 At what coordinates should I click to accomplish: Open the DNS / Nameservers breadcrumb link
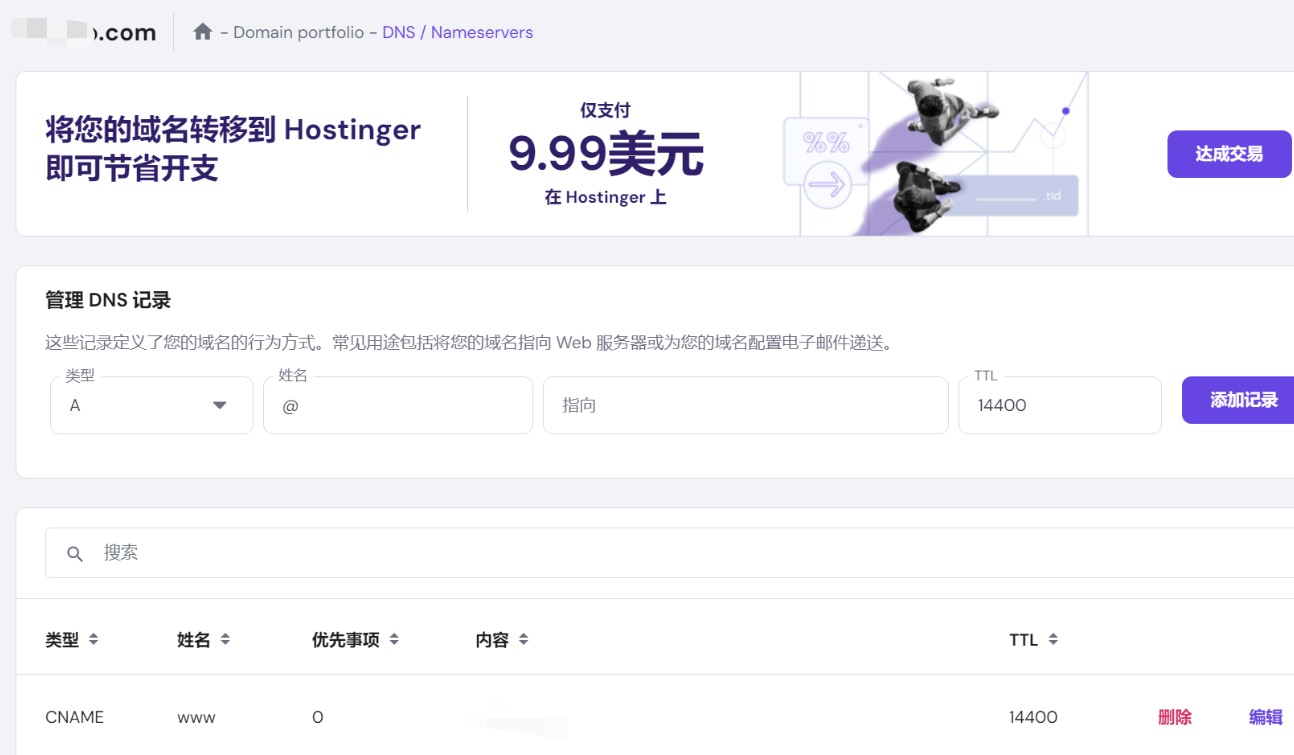455,31
